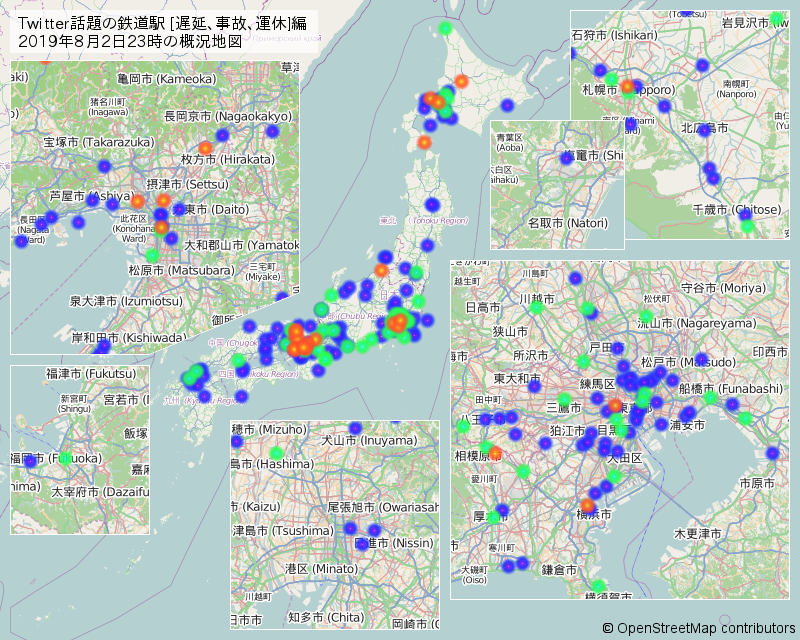This screenshot has width=800, height=640.
Task: Click the title text 'Twitter話題の鉄道駅'
Action: click(x=93, y=23)
